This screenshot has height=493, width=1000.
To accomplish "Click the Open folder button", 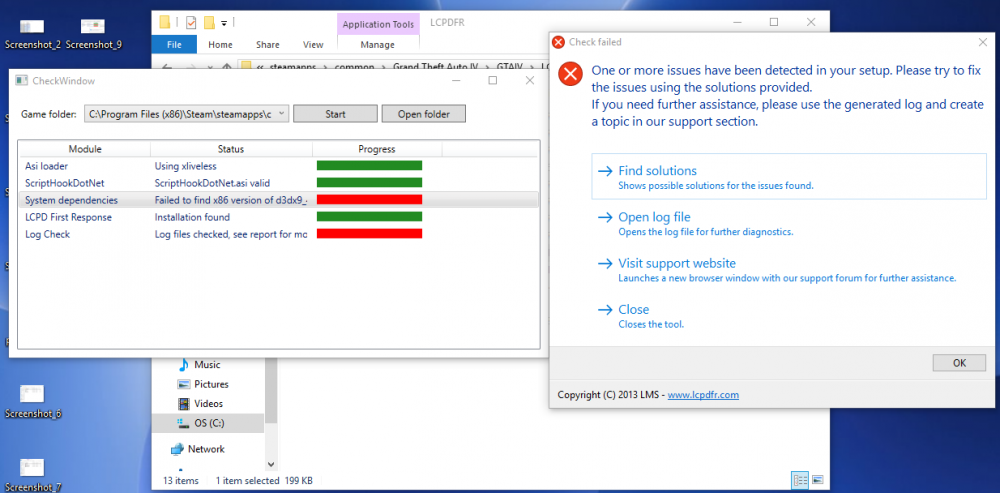I will pos(423,114).
